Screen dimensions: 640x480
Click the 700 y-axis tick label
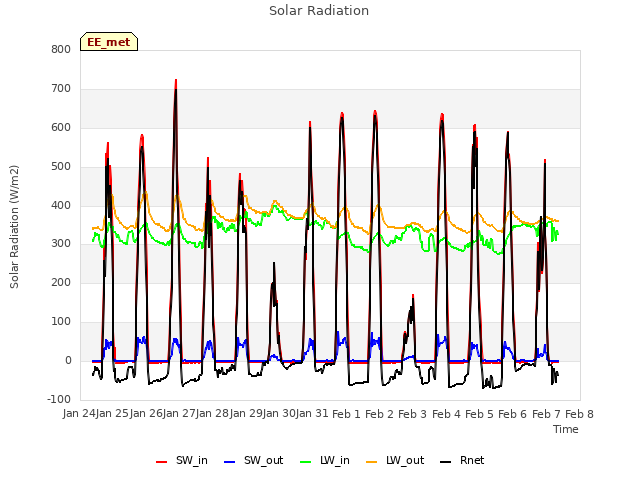coord(61,88)
